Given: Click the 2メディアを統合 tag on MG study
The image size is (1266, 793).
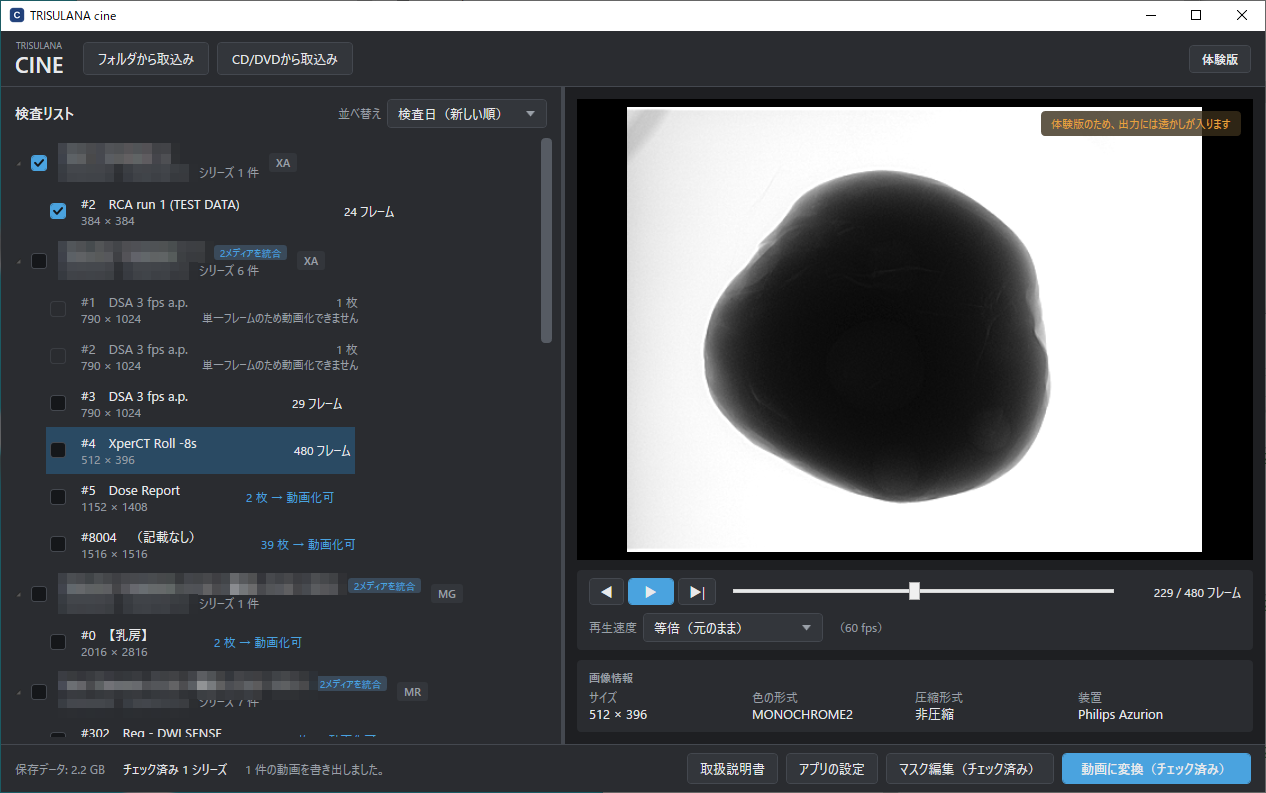Looking at the screenshot, I should coord(385,586).
